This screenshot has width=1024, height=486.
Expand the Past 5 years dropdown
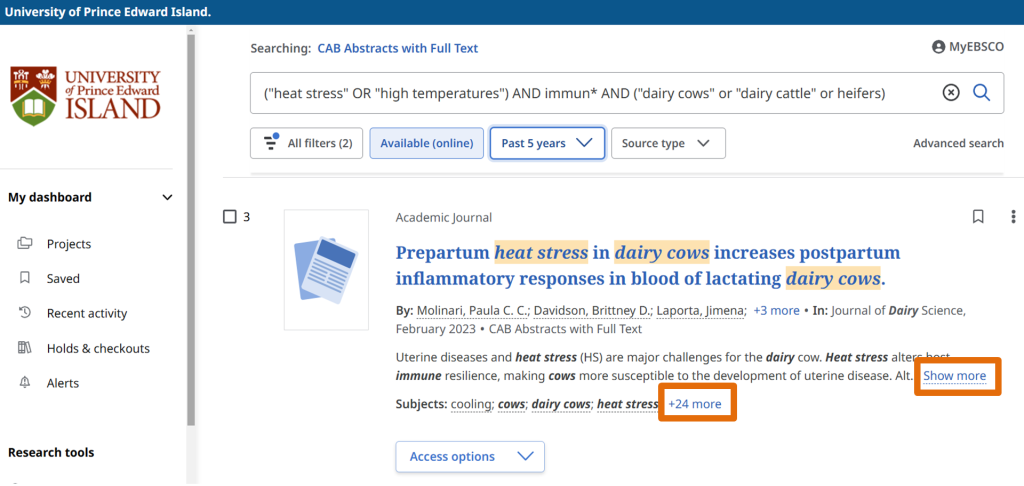(547, 143)
